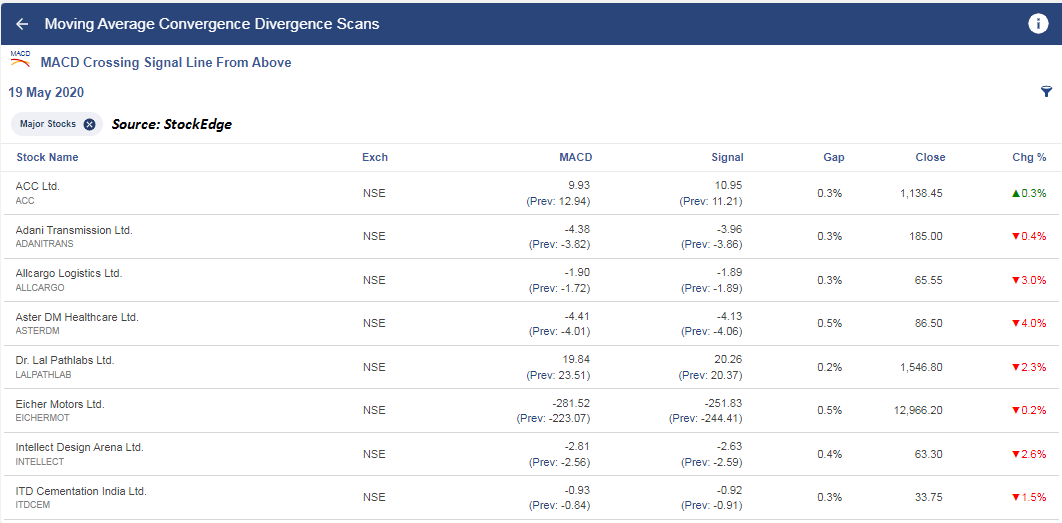Click the MACD scan logo icon
The image size is (1062, 523).
20,59
